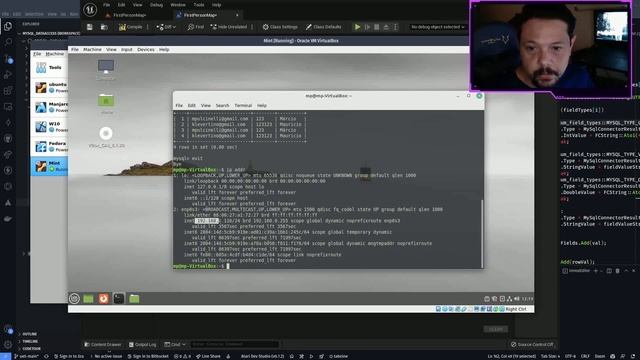Select the Manjaro VM in VirtualBox list
The height and width of the screenshot is (360, 640).
point(49,107)
